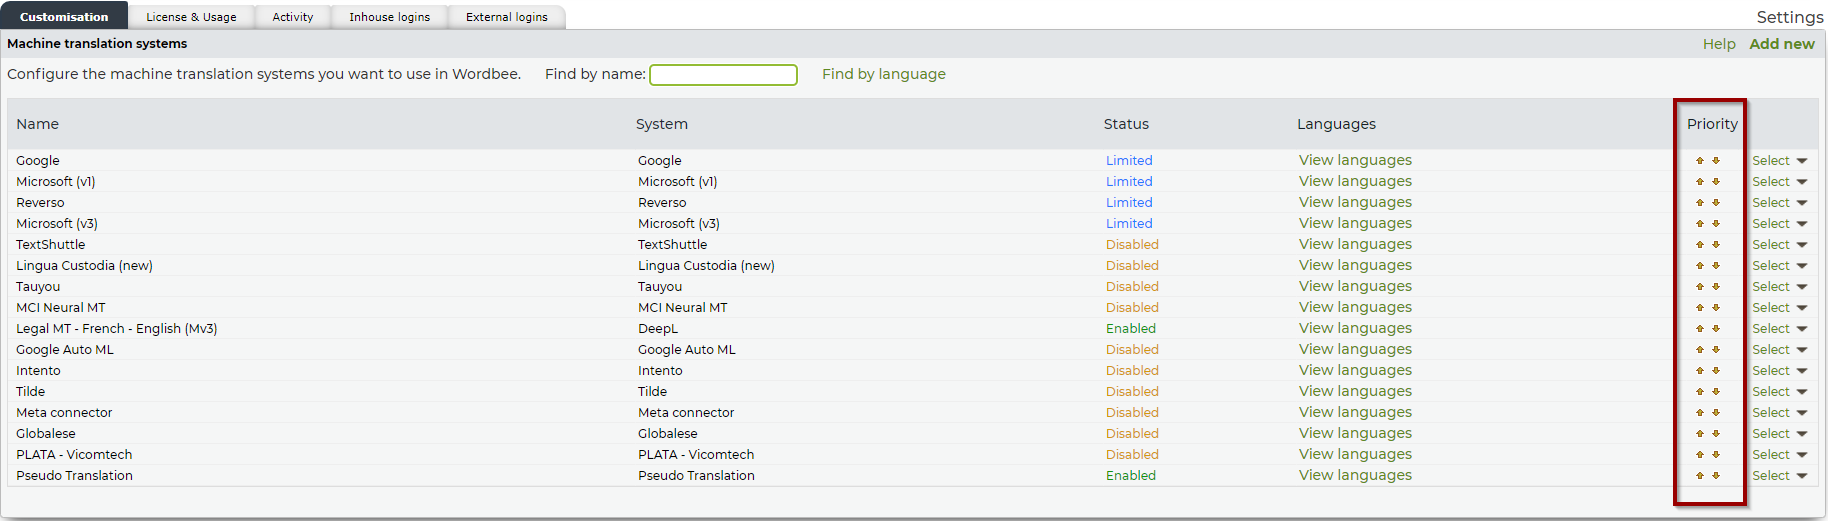The width and height of the screenshot is (1828, 521).
Task: Move Tauyou down in the priority list
Action: tap(1716, 287)
